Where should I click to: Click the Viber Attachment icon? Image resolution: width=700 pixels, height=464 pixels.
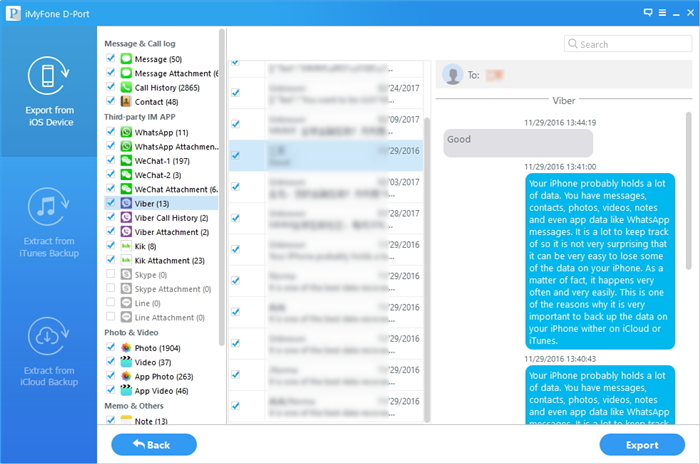(x=126, y=232)
